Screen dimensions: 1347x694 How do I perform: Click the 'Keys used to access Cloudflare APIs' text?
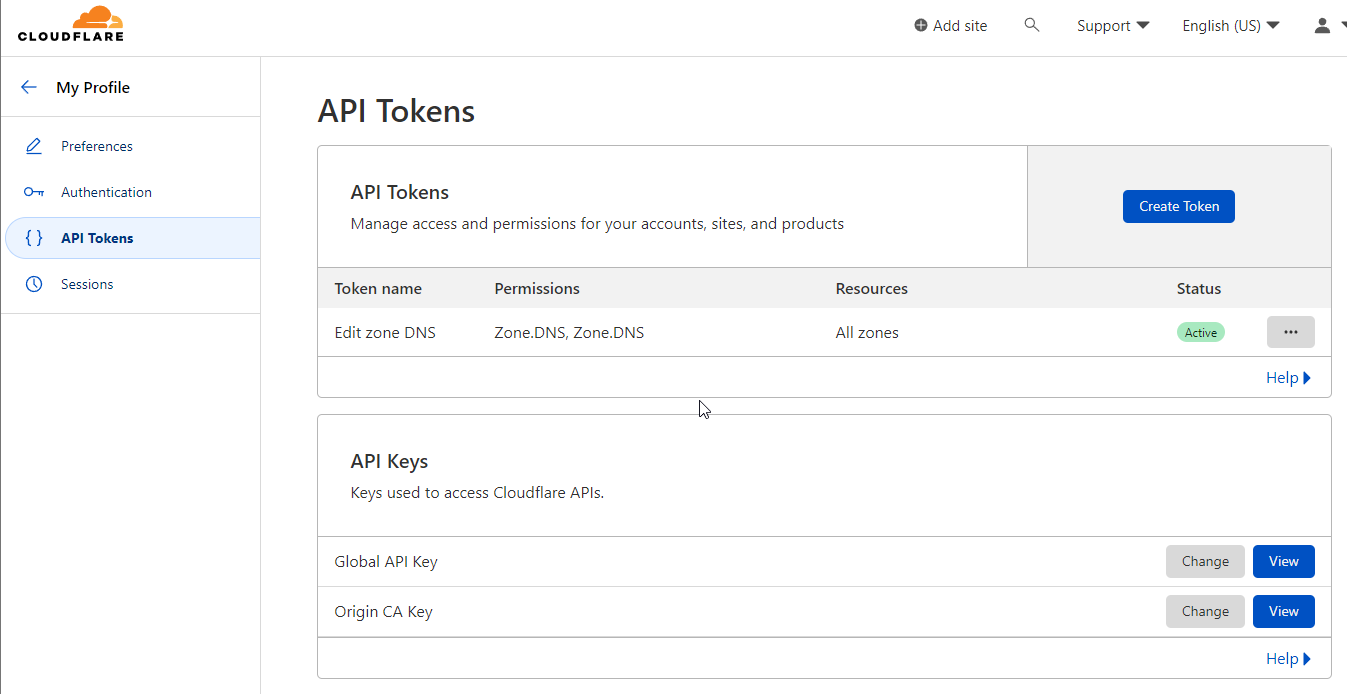[x=477, y=493]
